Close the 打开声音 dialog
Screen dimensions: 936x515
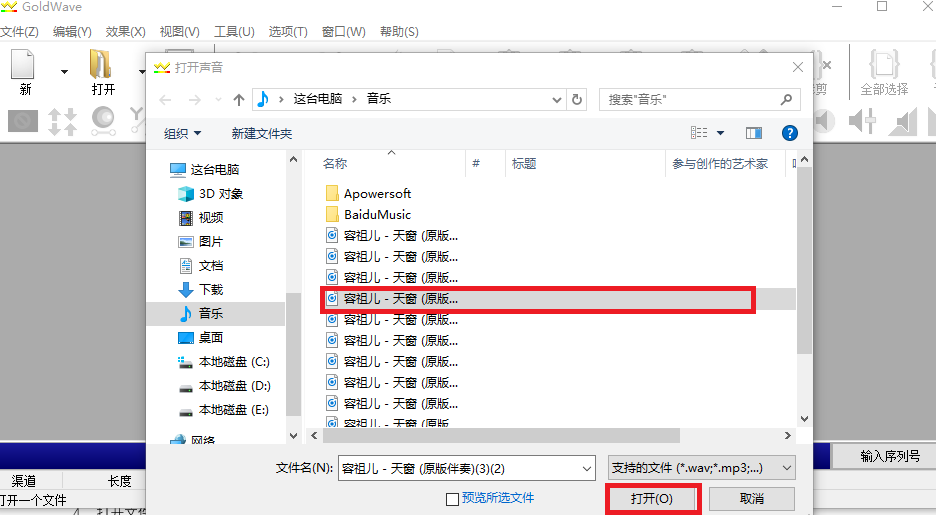point(798,67)
